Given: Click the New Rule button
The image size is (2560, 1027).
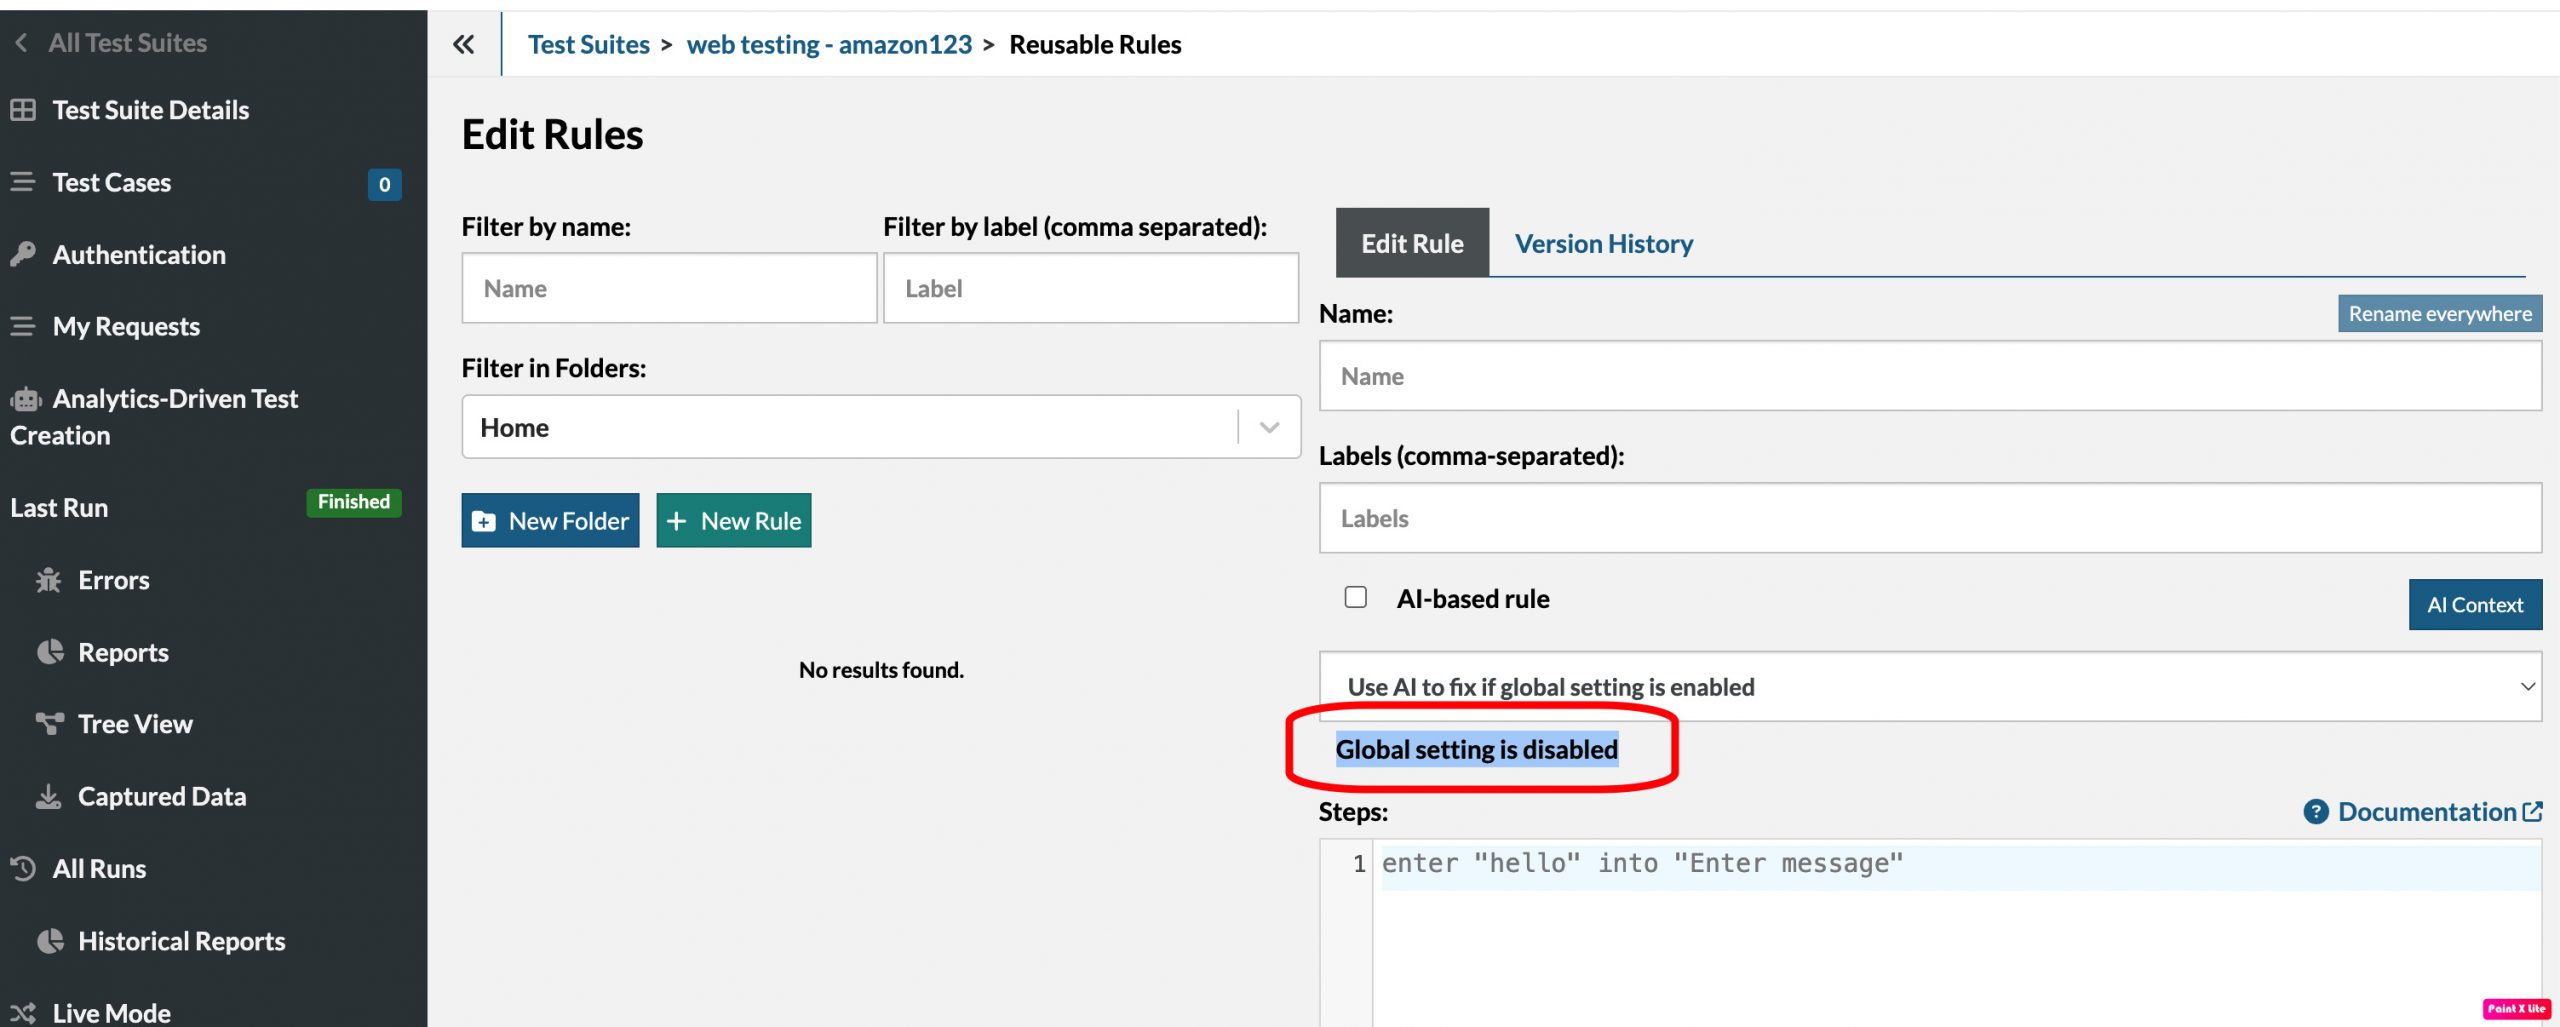Looking at the screenshot, I should tap(733, 520).
